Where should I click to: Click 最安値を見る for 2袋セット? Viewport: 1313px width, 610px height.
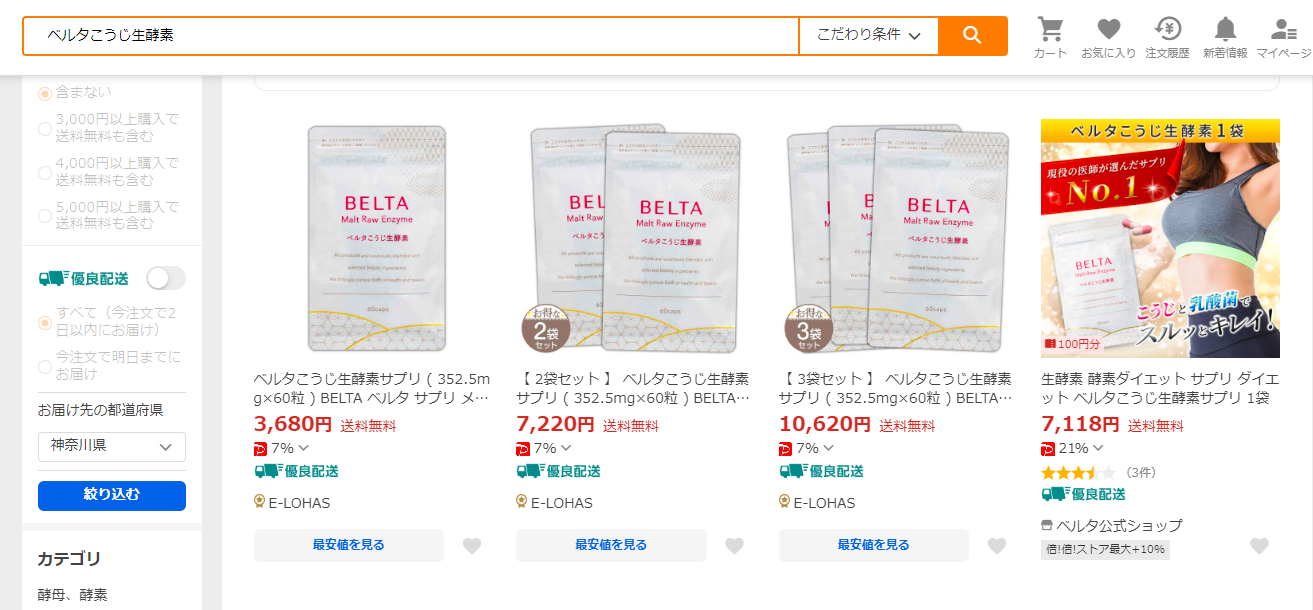click(x=611, y=545)
